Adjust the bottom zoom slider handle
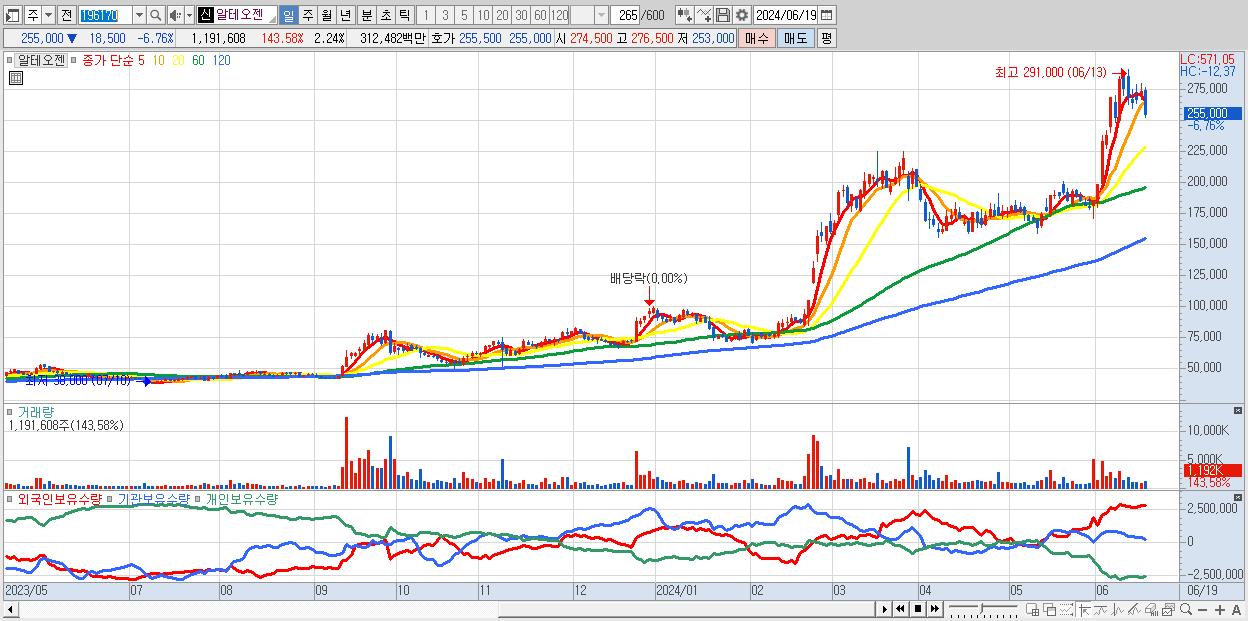This screenshot has width=1248, height=621. [981, 608]
